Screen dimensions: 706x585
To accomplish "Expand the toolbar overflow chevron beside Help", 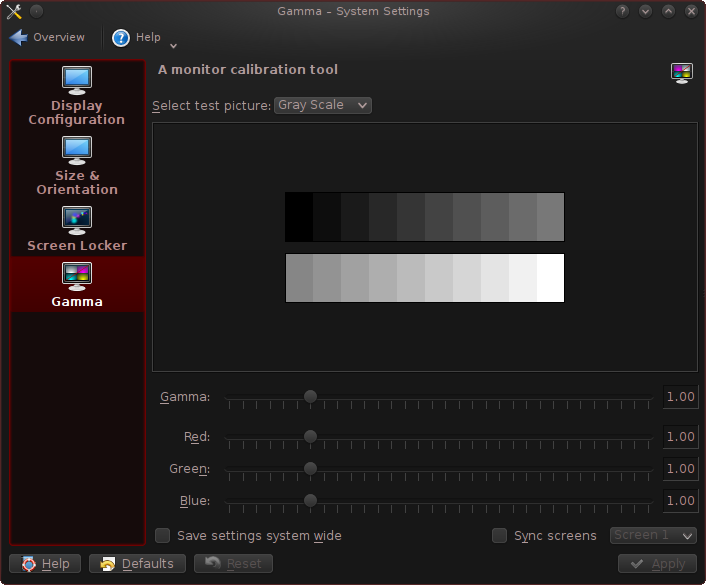I will pos(173,46).
